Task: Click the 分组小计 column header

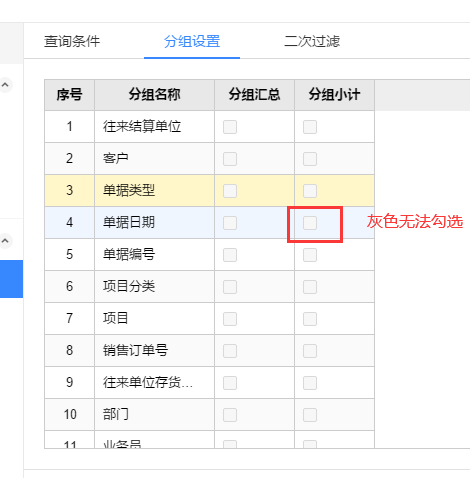Action: (x=334, y=95)
